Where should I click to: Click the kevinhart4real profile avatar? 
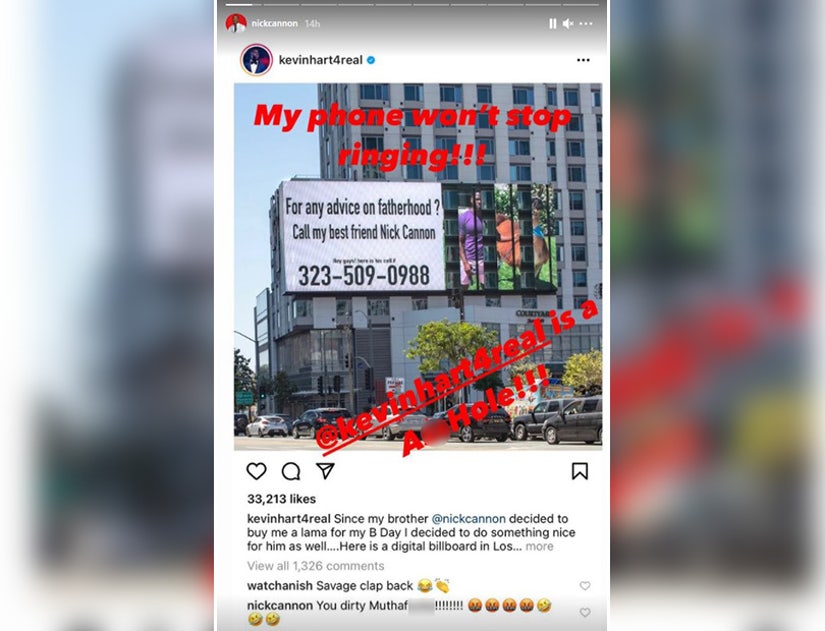pyautogui.click(x=256, y=59)
